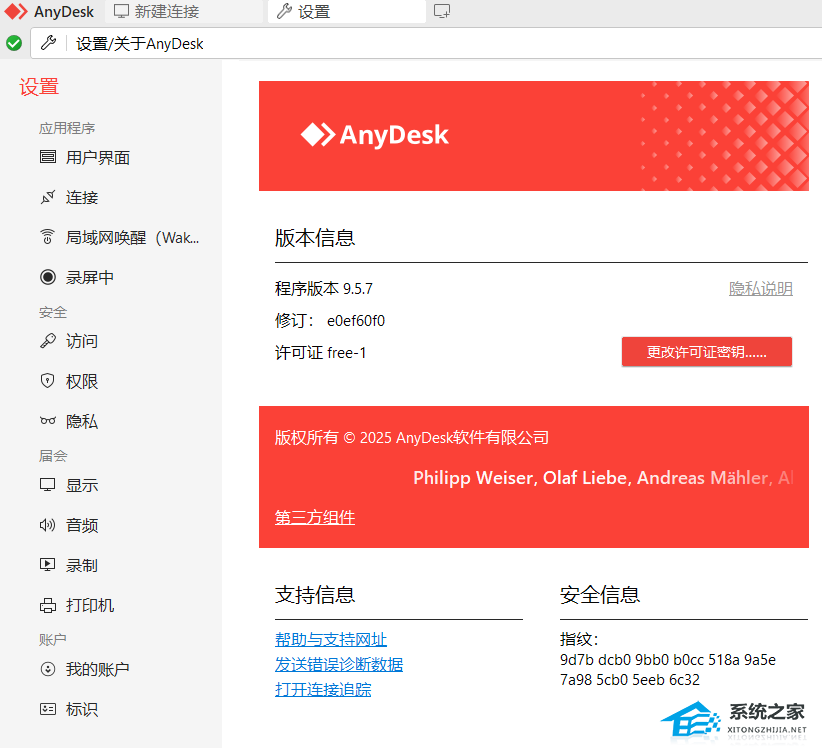
Task: Open the 录制 settings page
Action: tap(82, 566)
